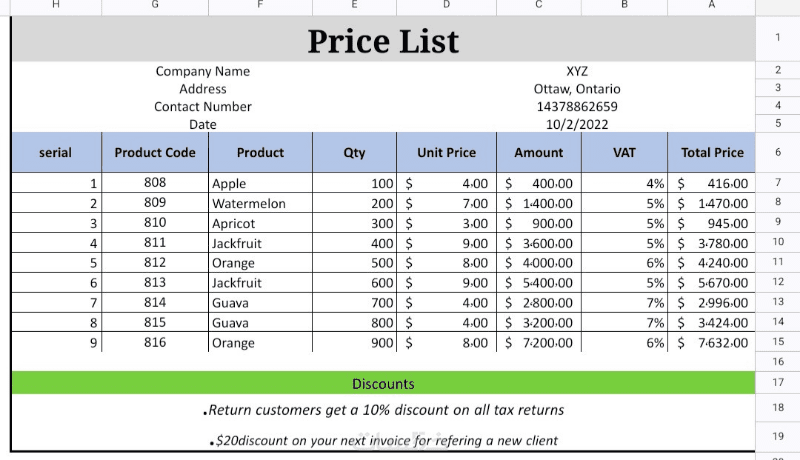Select column H header
Viewport: 800px width, 460px height.
click(55, 5)
